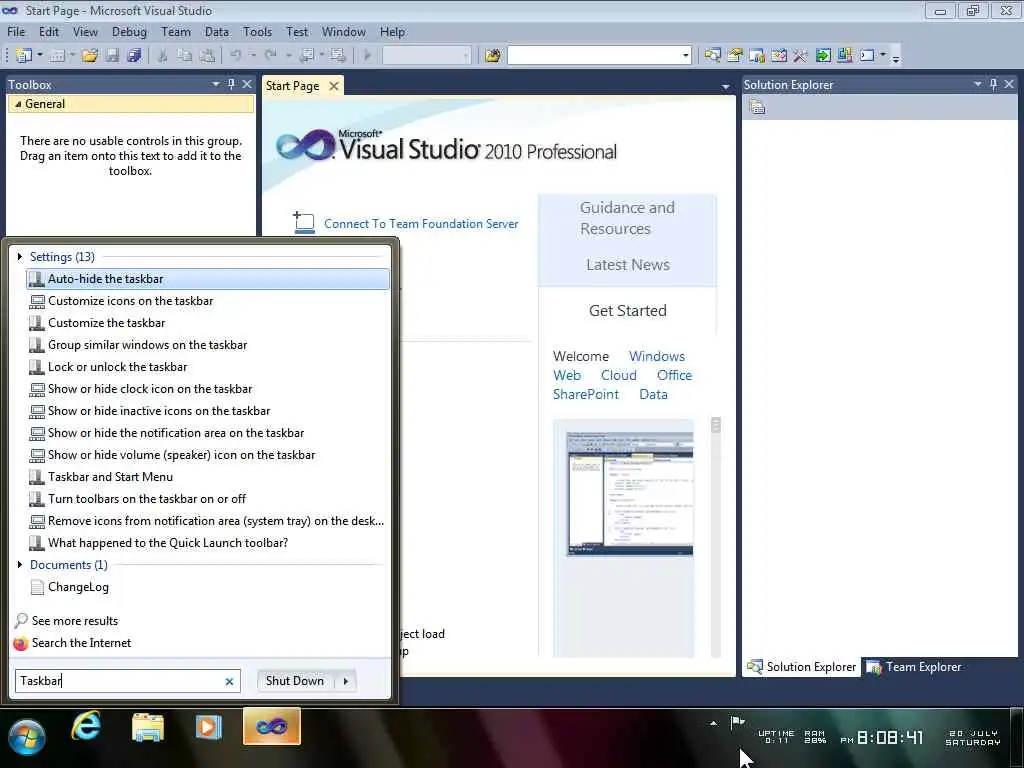Toggle the Solution Explorer auto-hide pin
Viewport: 1024px width, 768px height.
(x=993, y=84)
